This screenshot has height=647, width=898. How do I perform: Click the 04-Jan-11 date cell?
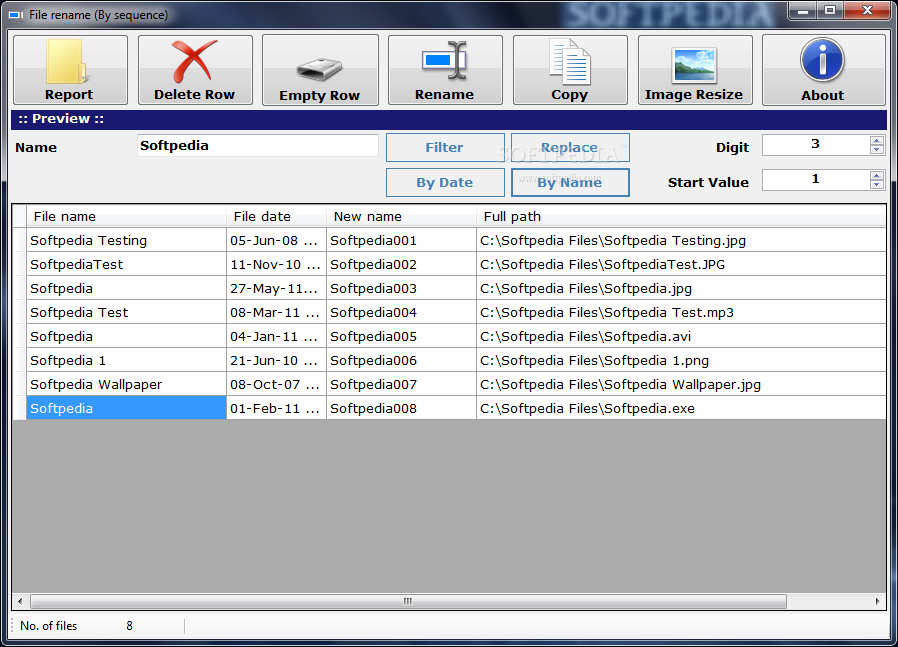276,337
